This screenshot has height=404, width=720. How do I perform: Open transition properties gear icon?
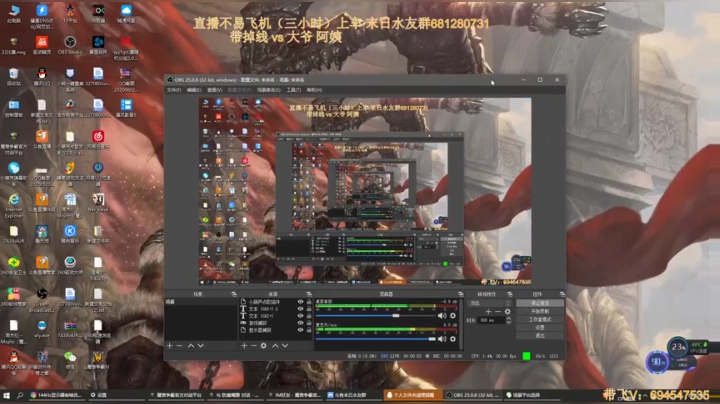(x=507, y=312)
